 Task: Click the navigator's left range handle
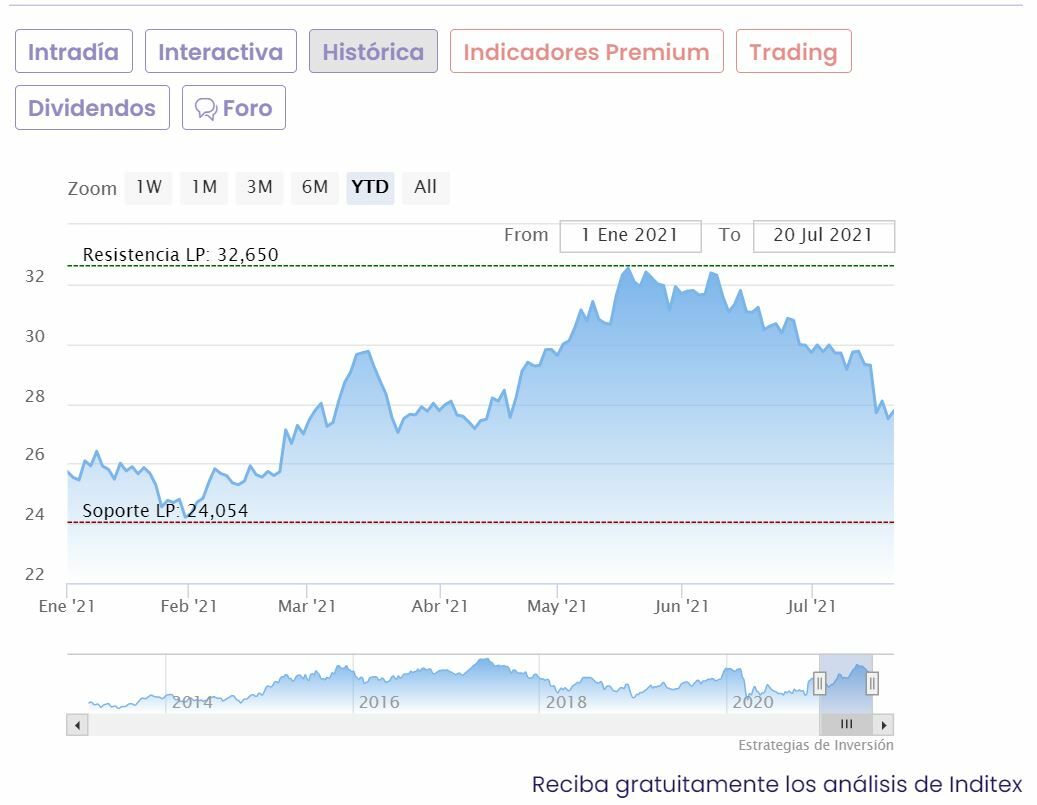[819, 683]
